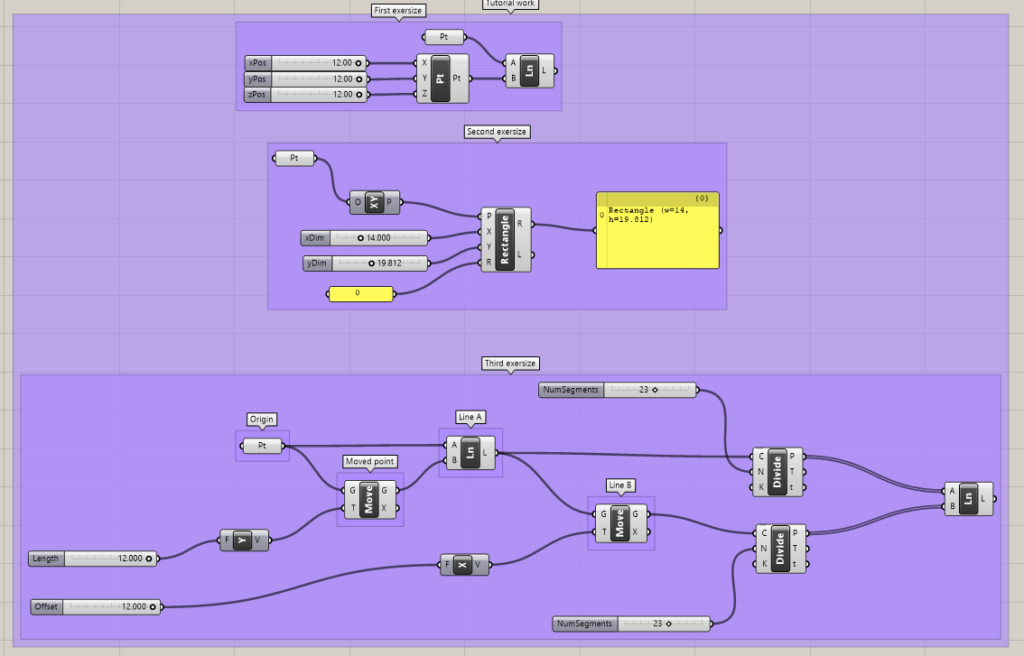Click the Offset slider

(95, 607)
